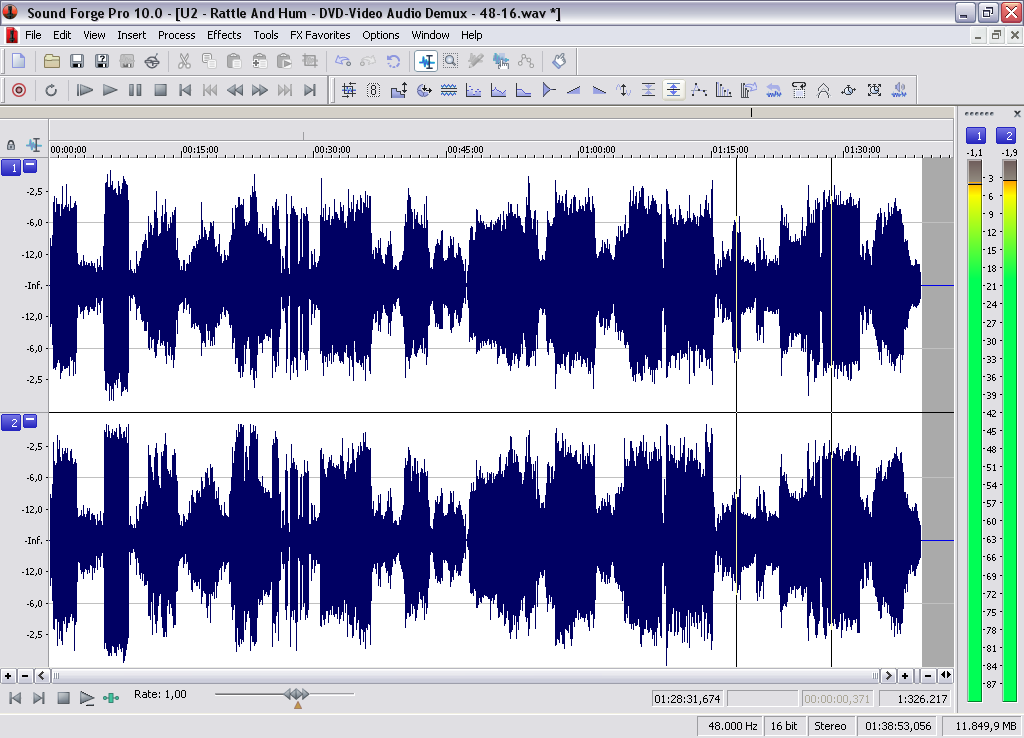Click the Save As icon with question mark
Viewport: 1024px width, 738px height.
pyautogui.click(x=102, y=61)
